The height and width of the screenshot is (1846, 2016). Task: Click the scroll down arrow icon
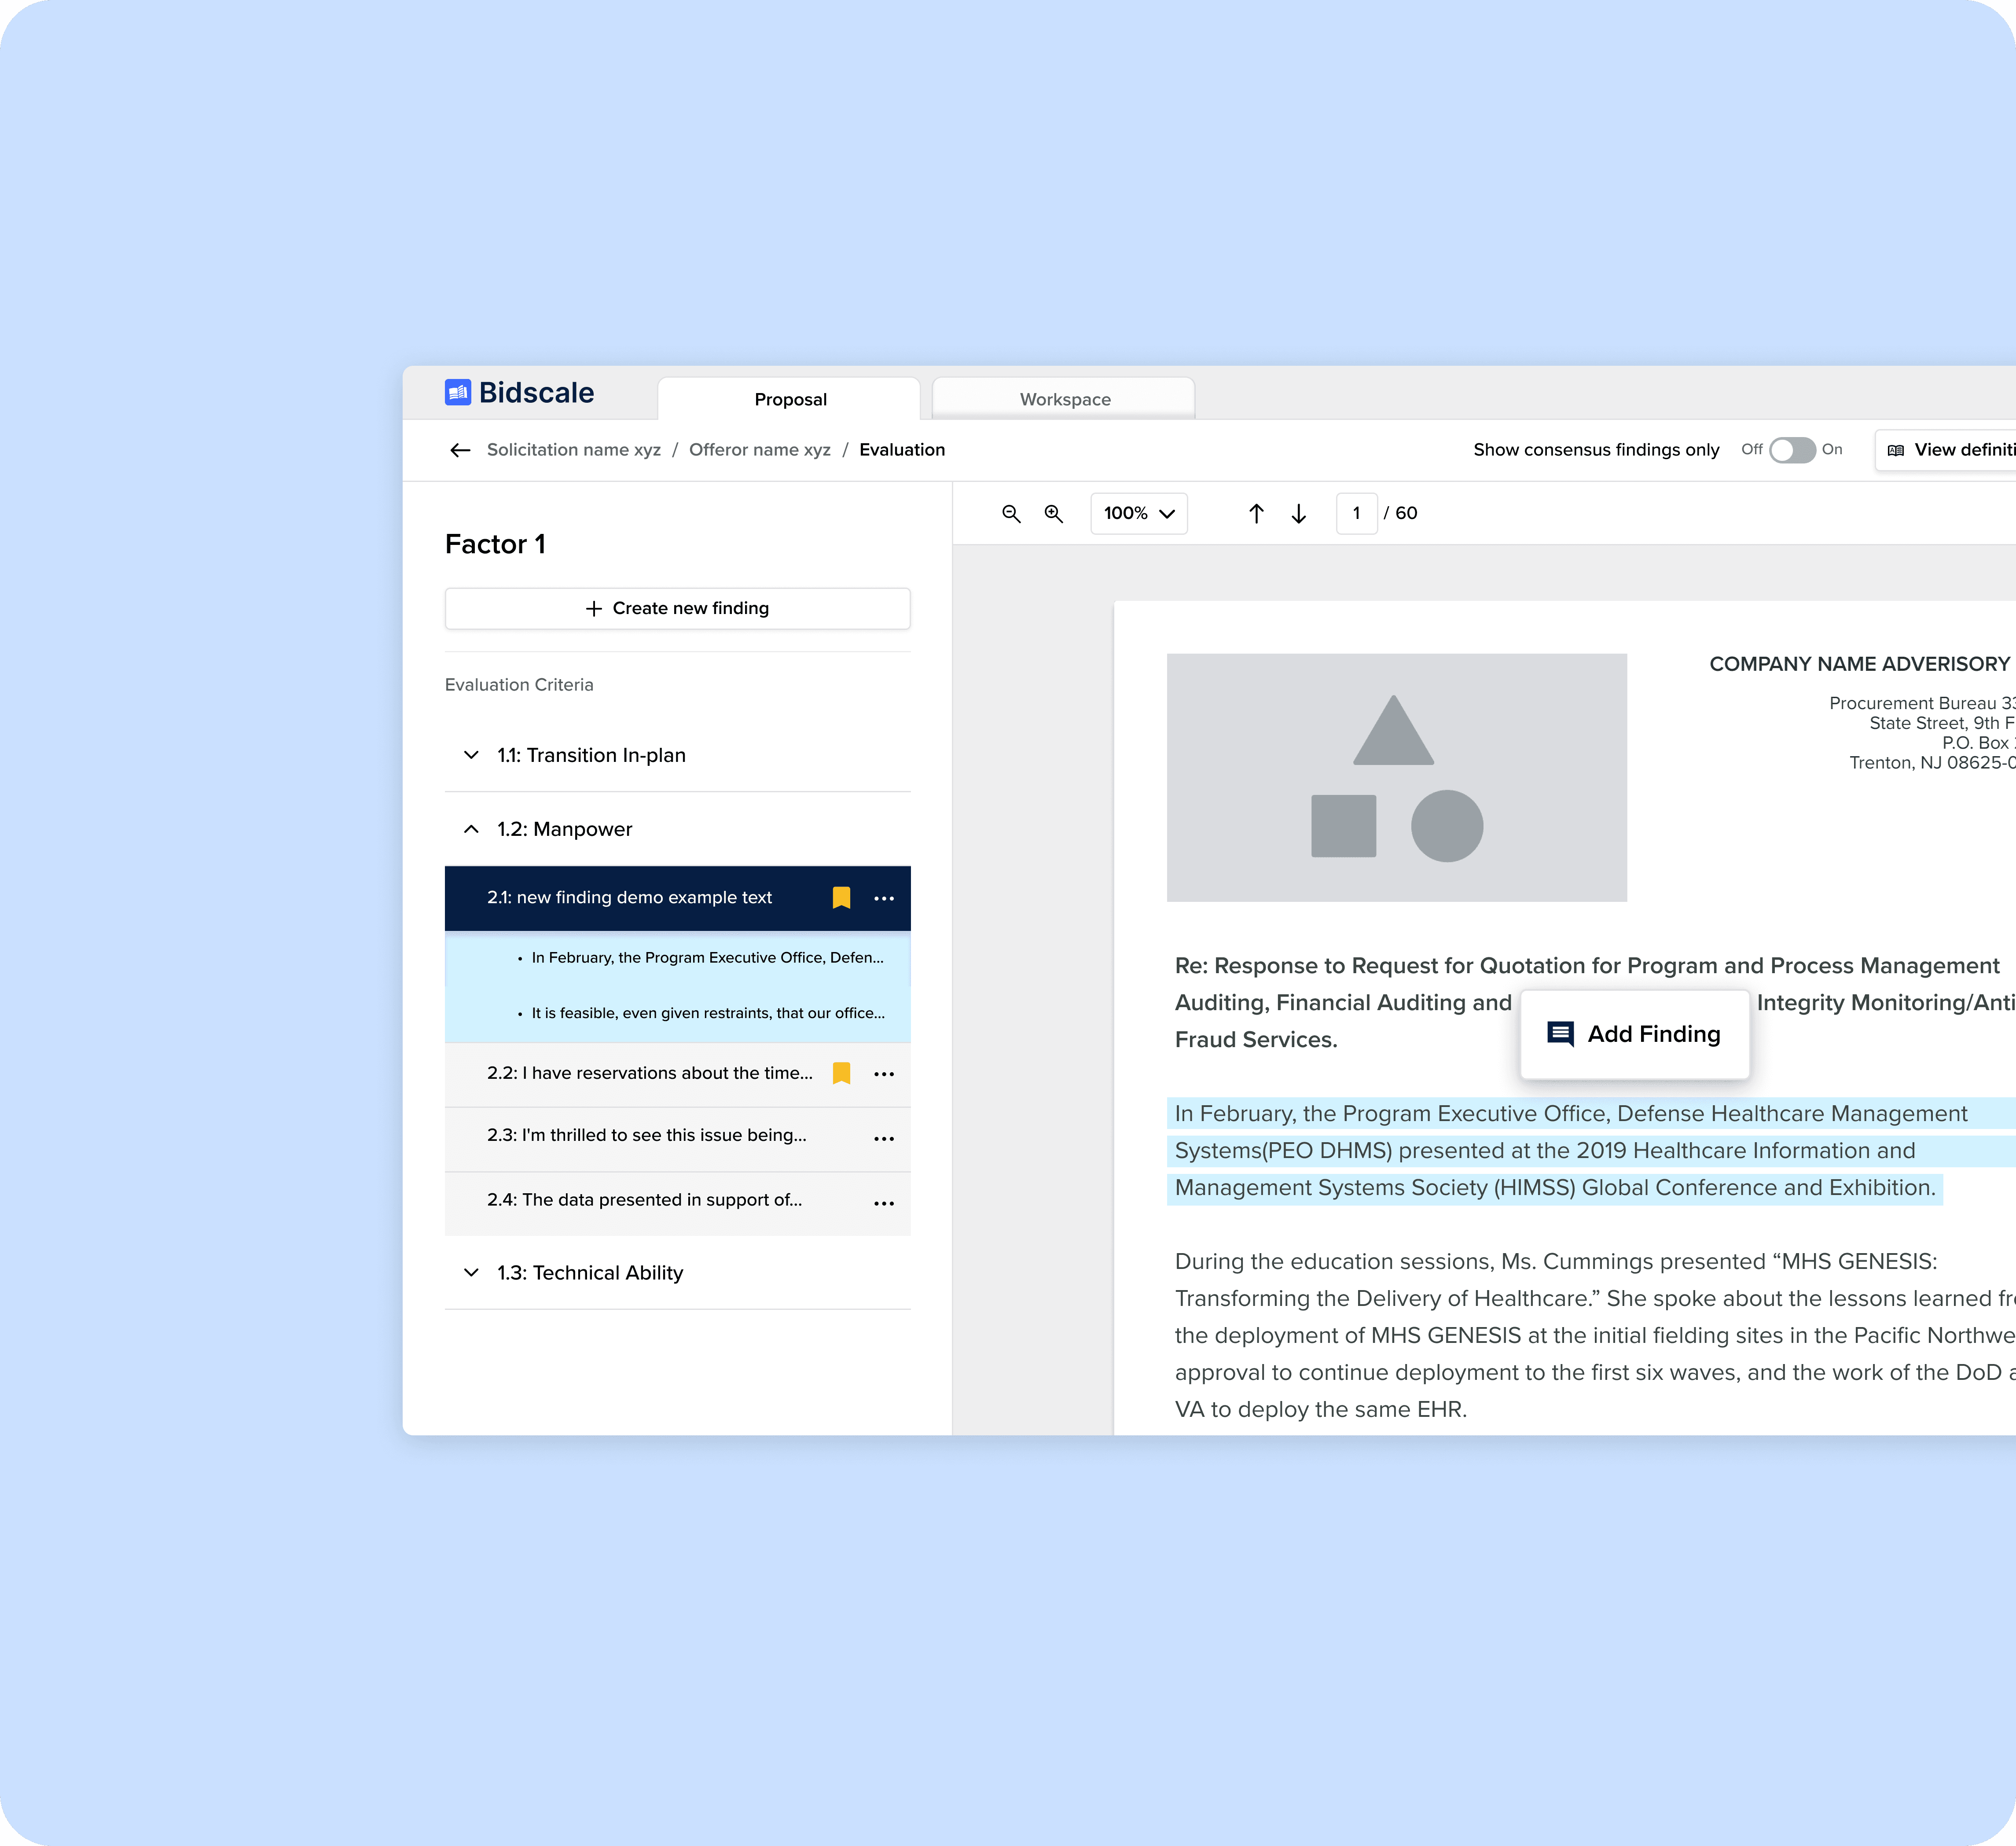(x=1300, y=513)
